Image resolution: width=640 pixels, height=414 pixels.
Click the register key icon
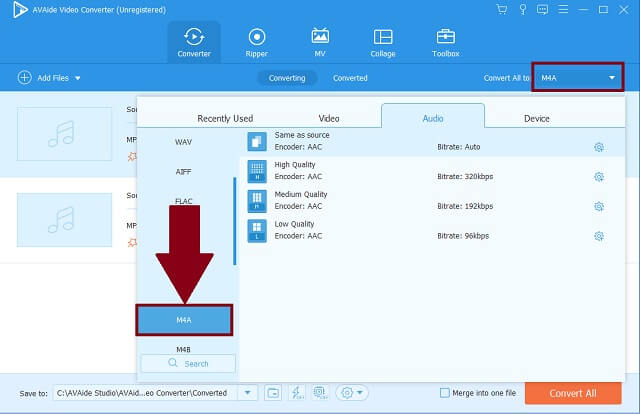click(x=521, y=9)
